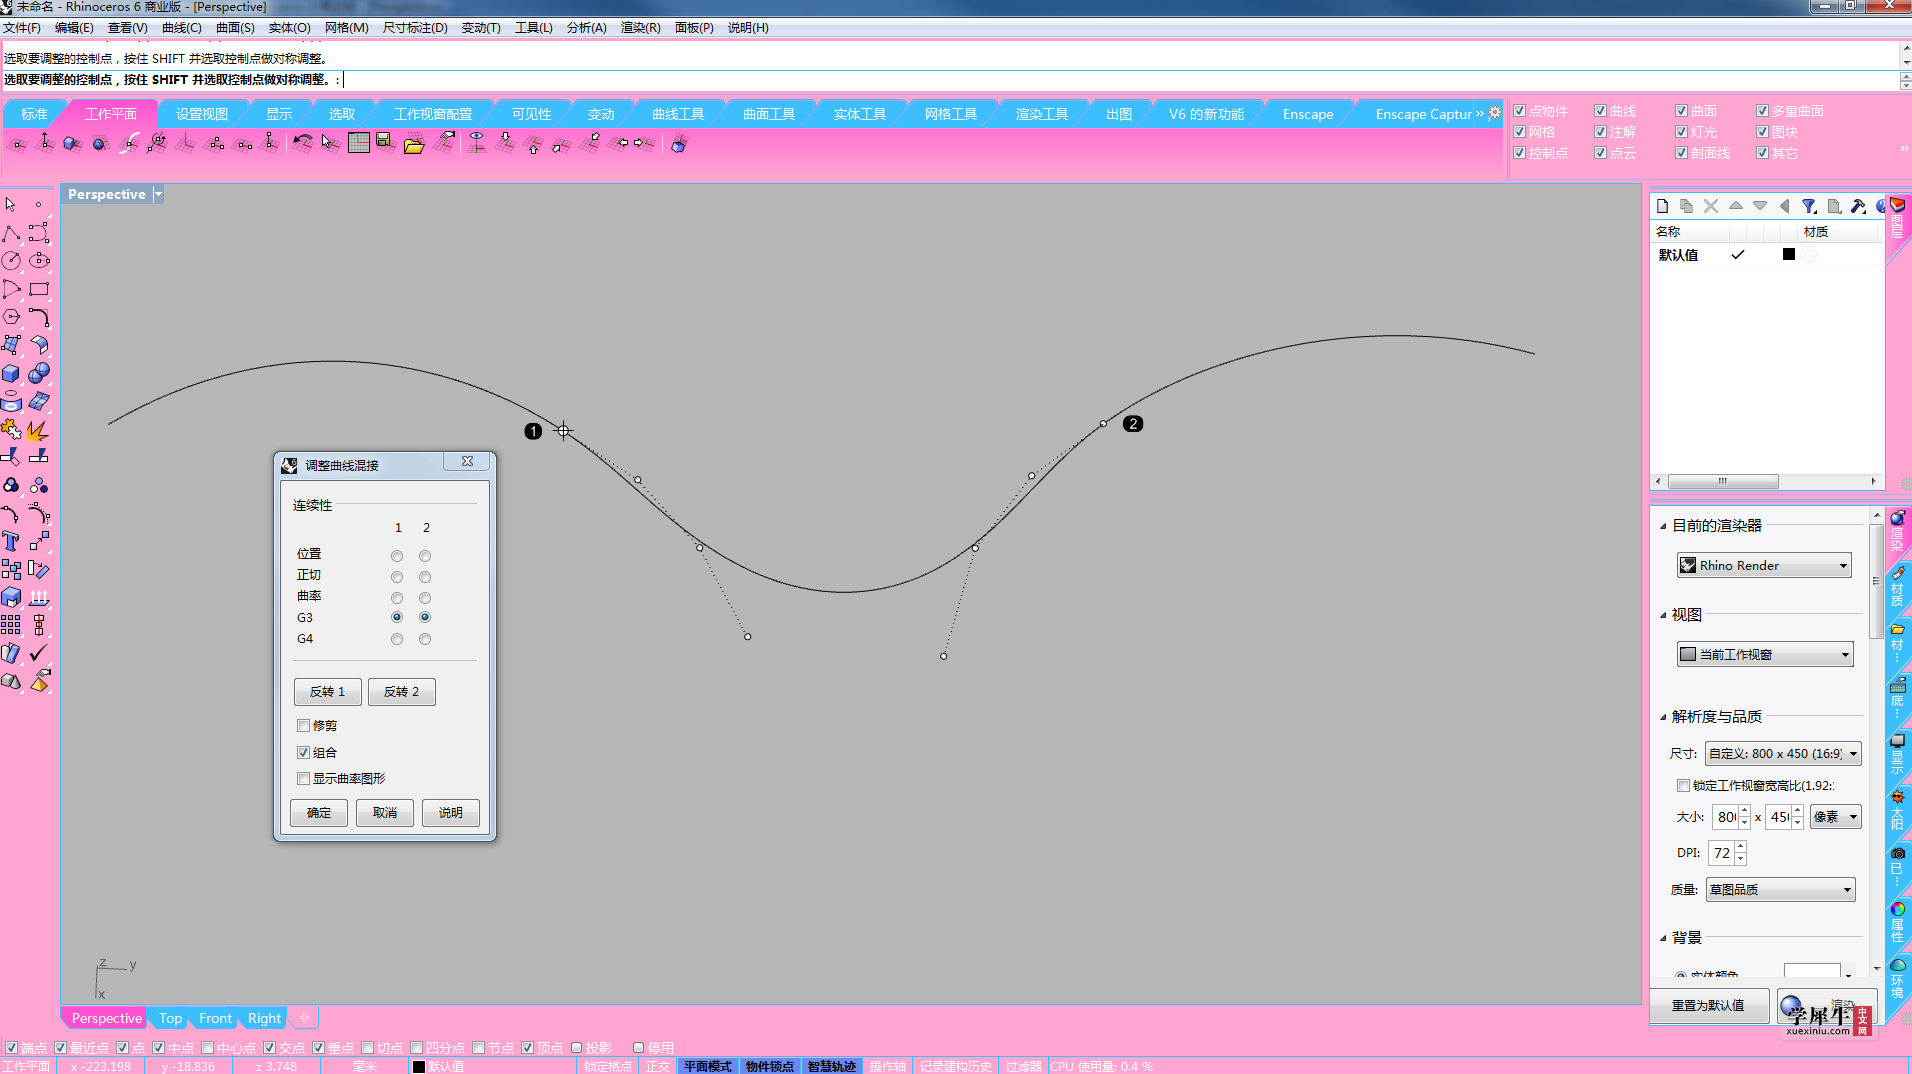Select the text object T tool

coord(11,541)
